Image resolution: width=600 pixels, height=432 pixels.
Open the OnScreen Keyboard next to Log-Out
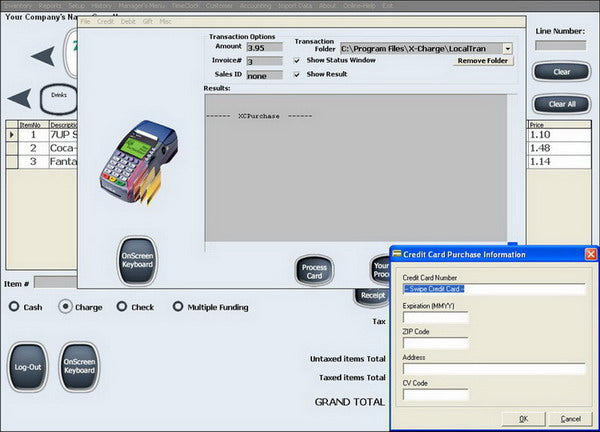click(79, 367)
